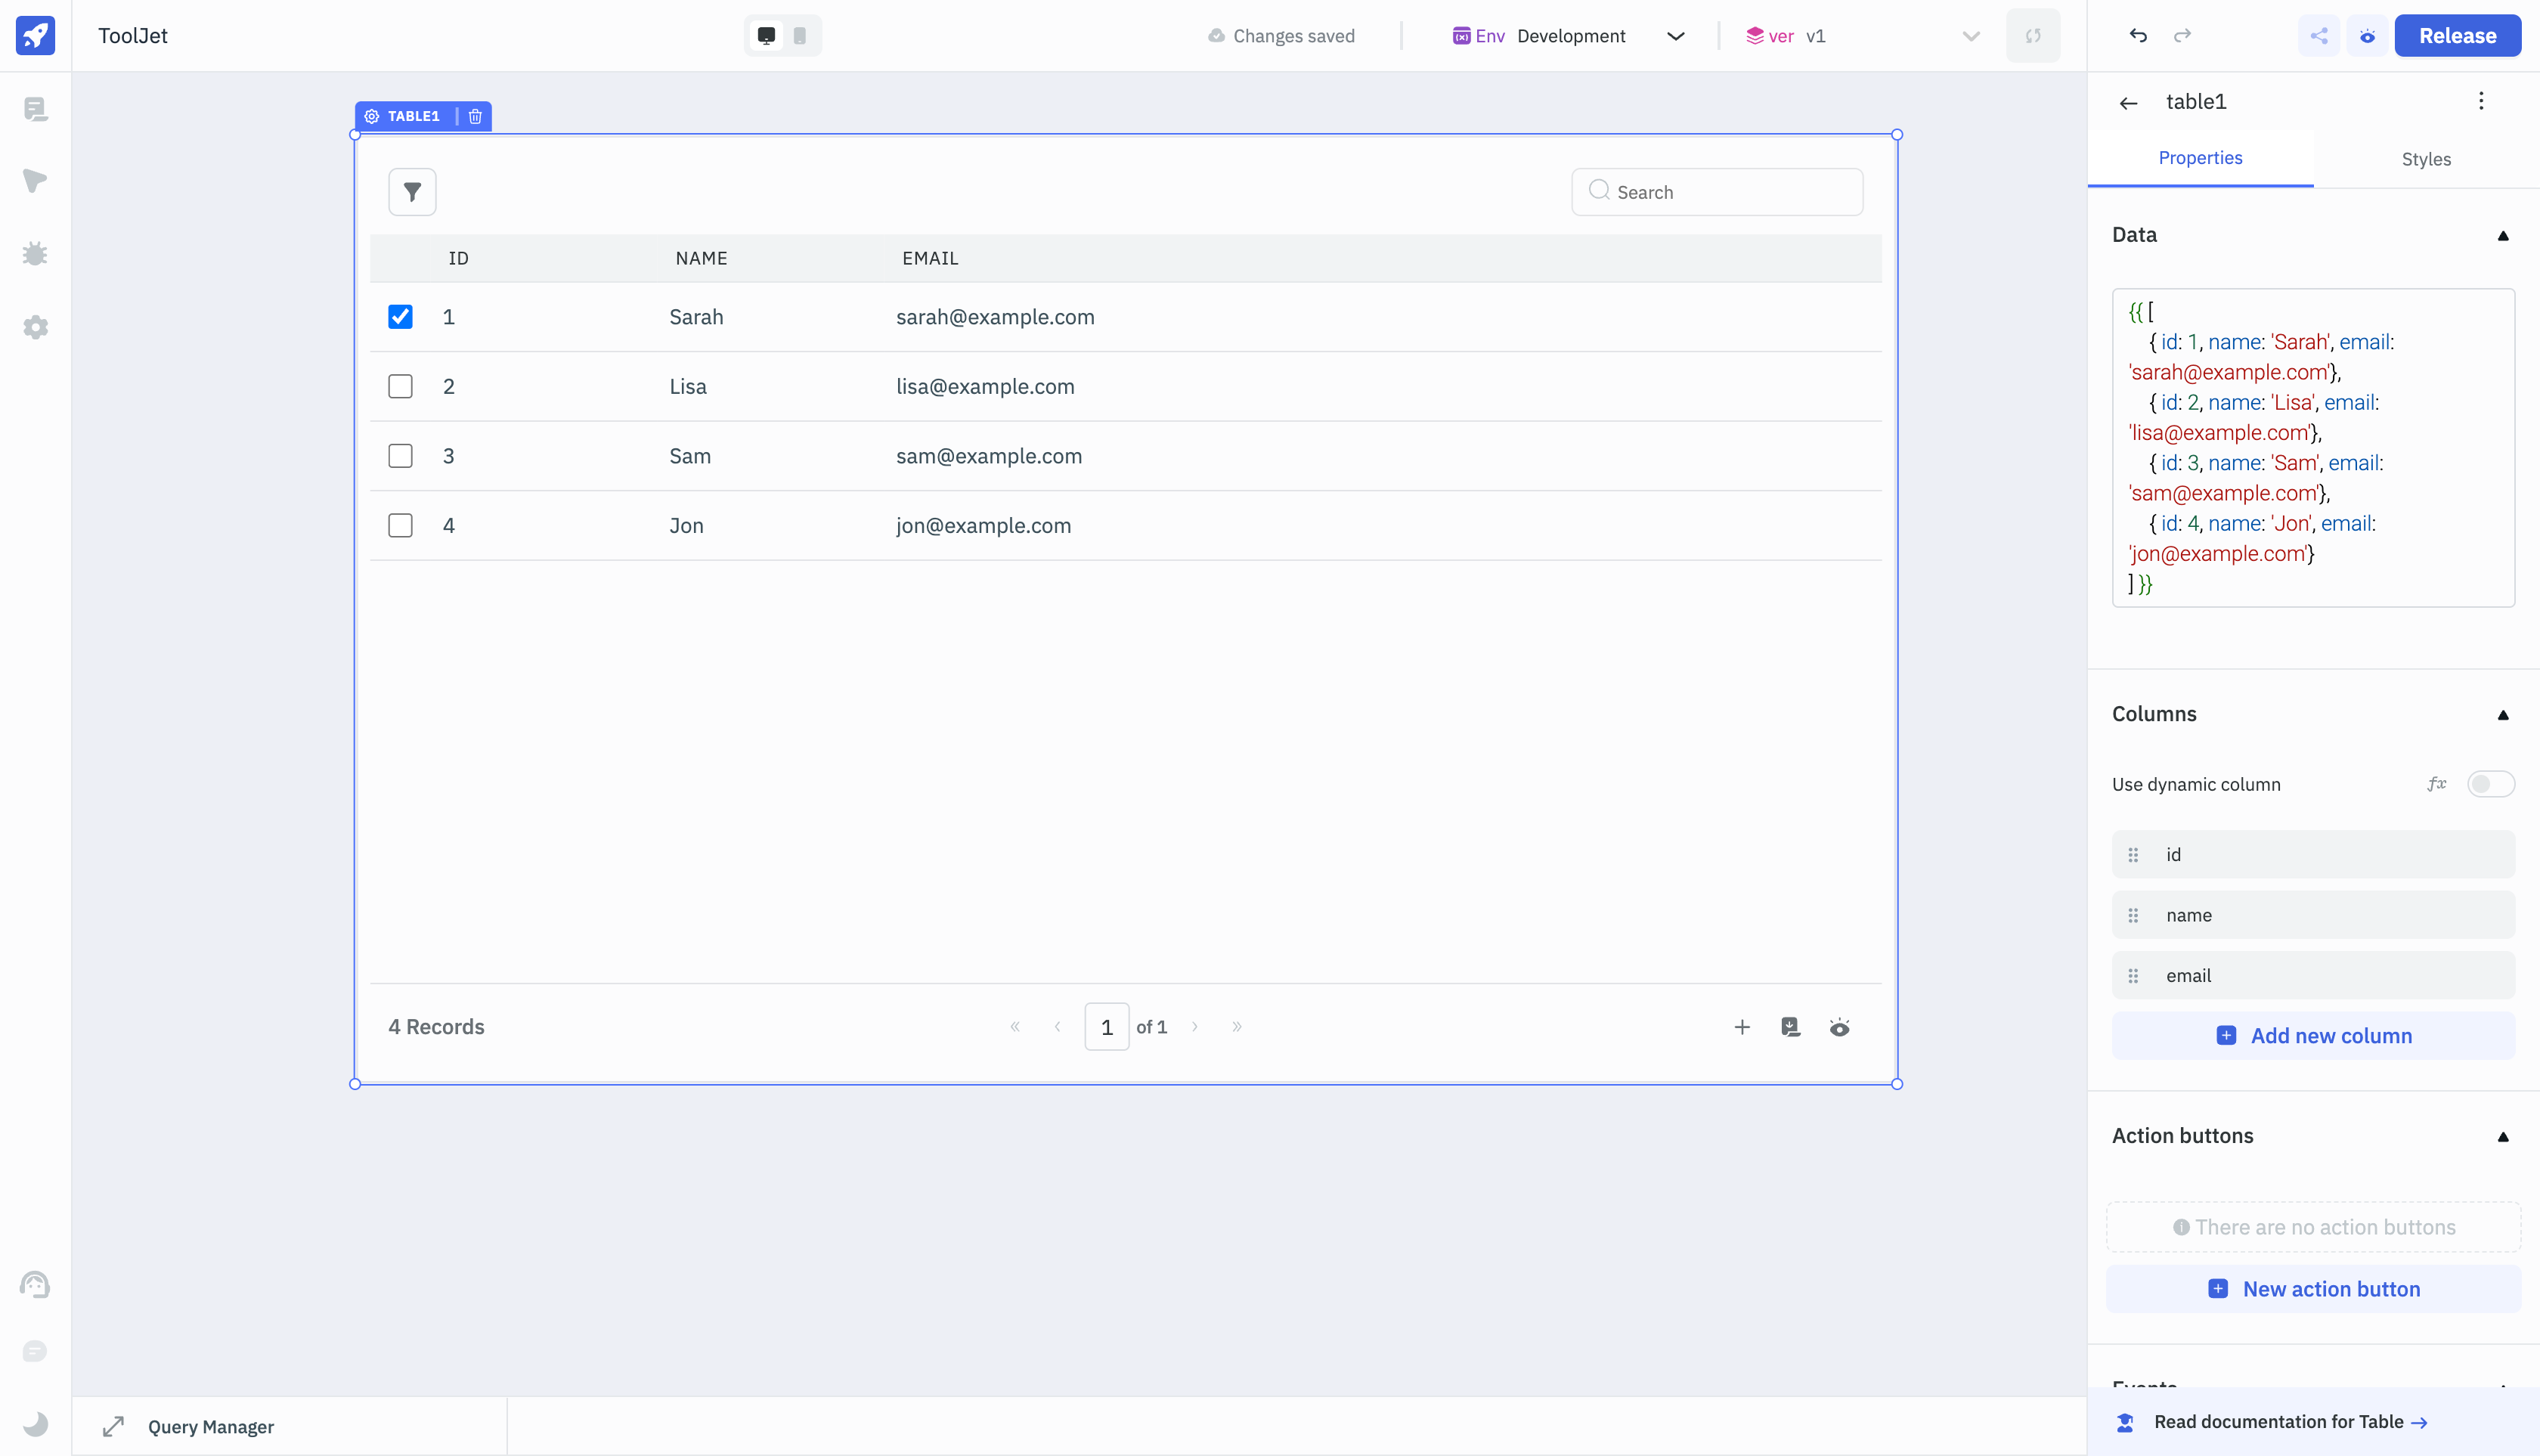Open the table1 three-dot options menu
Screen dimensions: 2540x1456
pyautogui.click(x=2481, y=101)
